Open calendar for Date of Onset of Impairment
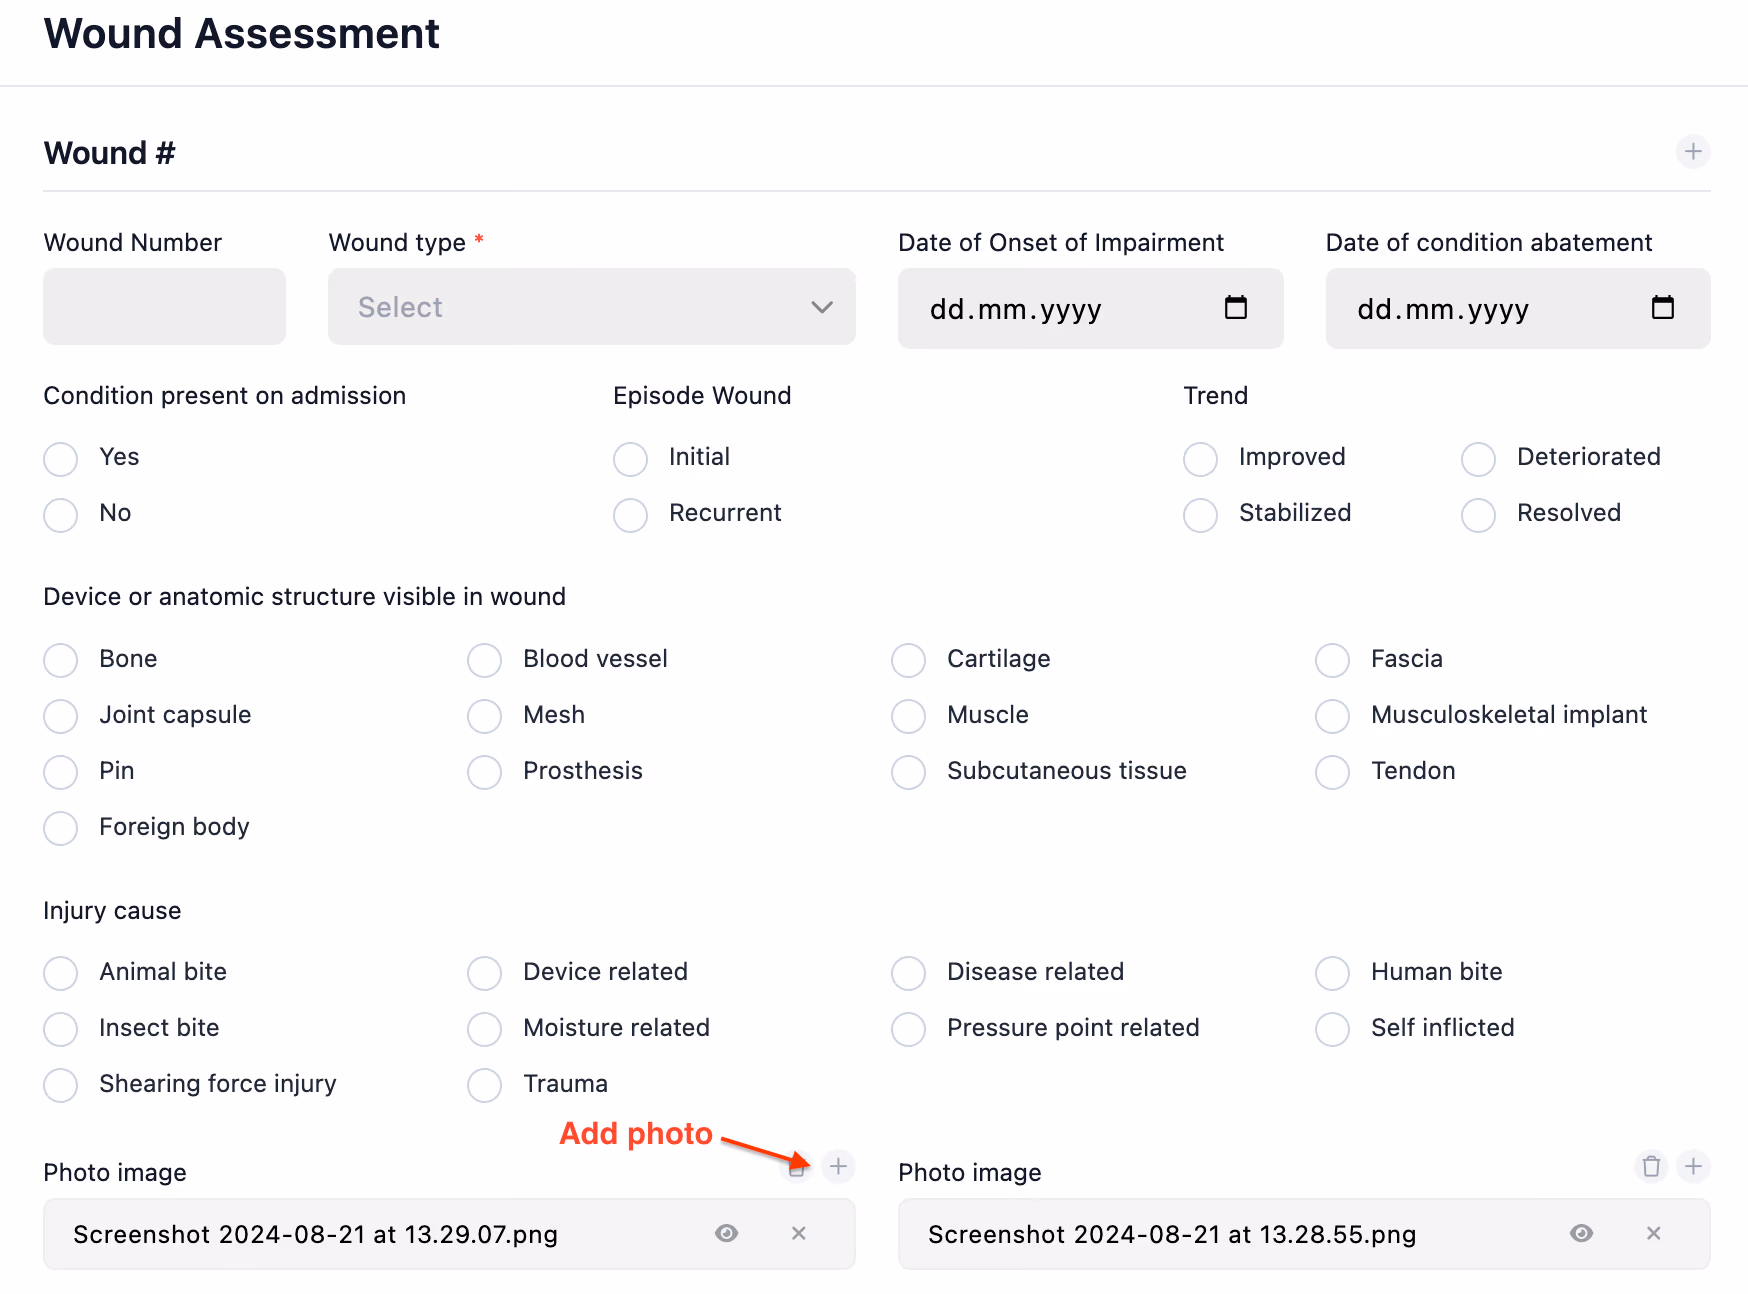The width and height of the screenshot is (1748, 1294). click(x=1236, y=308)
